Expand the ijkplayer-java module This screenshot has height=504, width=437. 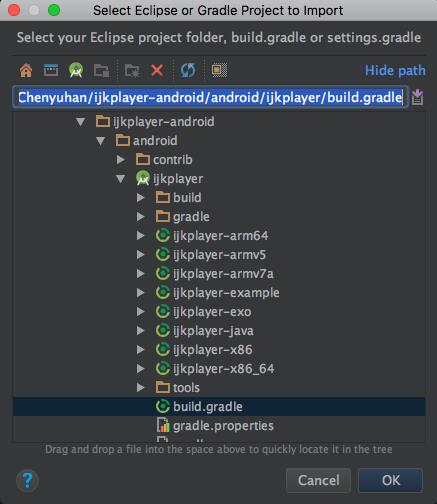141,331
